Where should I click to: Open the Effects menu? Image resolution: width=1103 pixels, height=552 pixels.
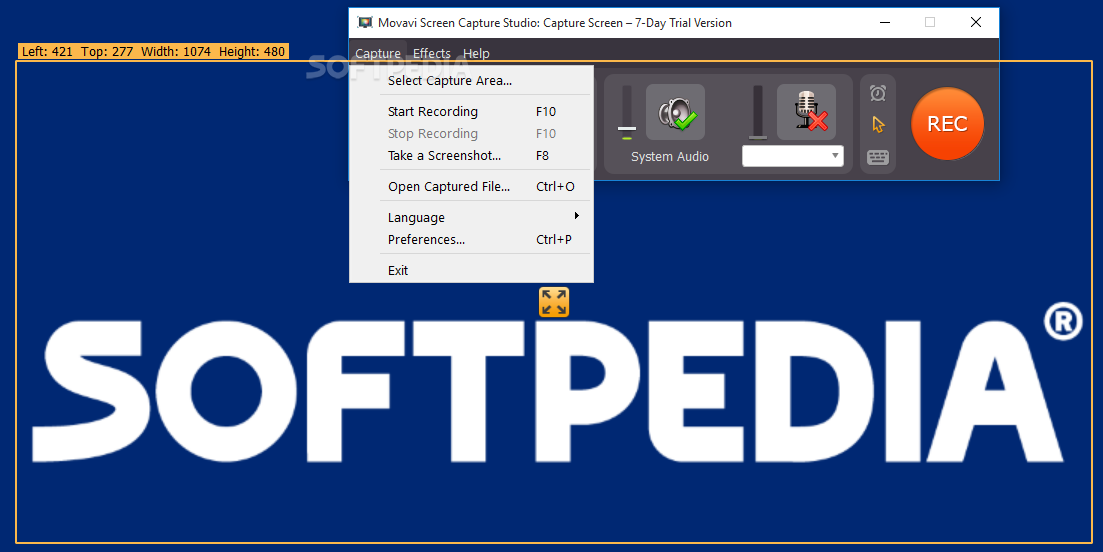pyautogui.click(x=432, y=53)
